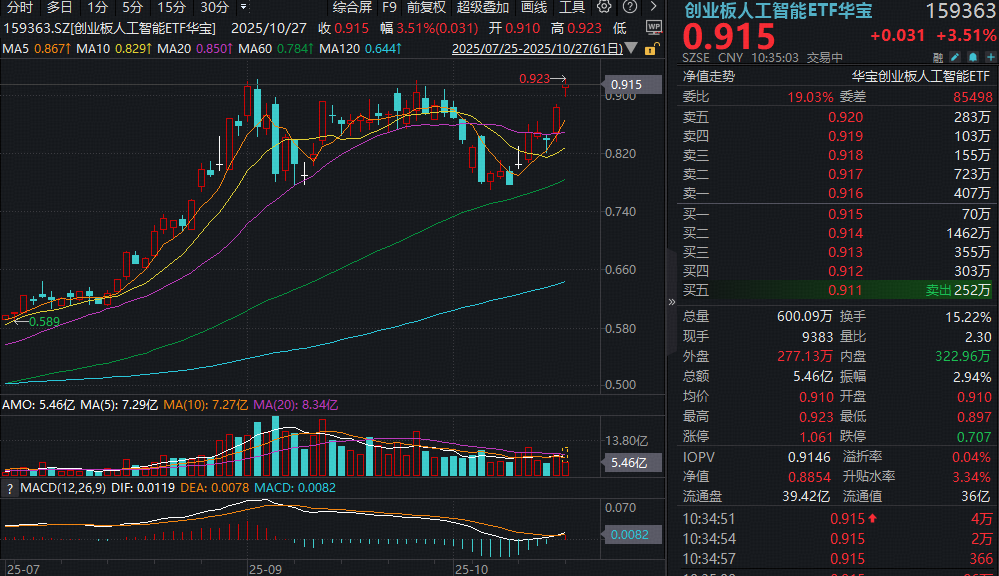
Task: Click the WP indicator badge on the chart
Action: tap(653, 27)
